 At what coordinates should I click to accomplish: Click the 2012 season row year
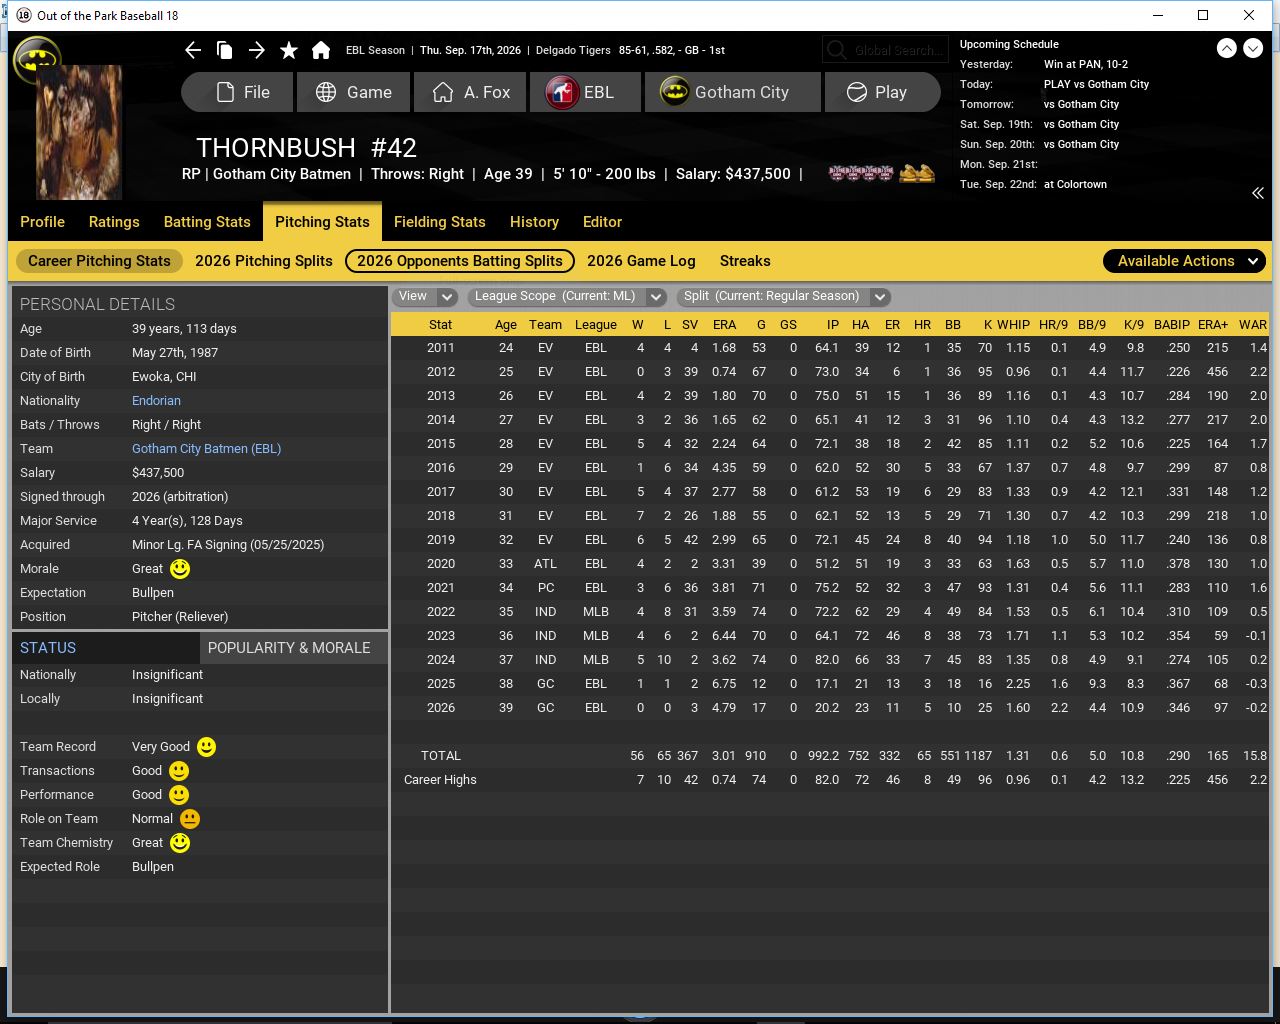441,372
